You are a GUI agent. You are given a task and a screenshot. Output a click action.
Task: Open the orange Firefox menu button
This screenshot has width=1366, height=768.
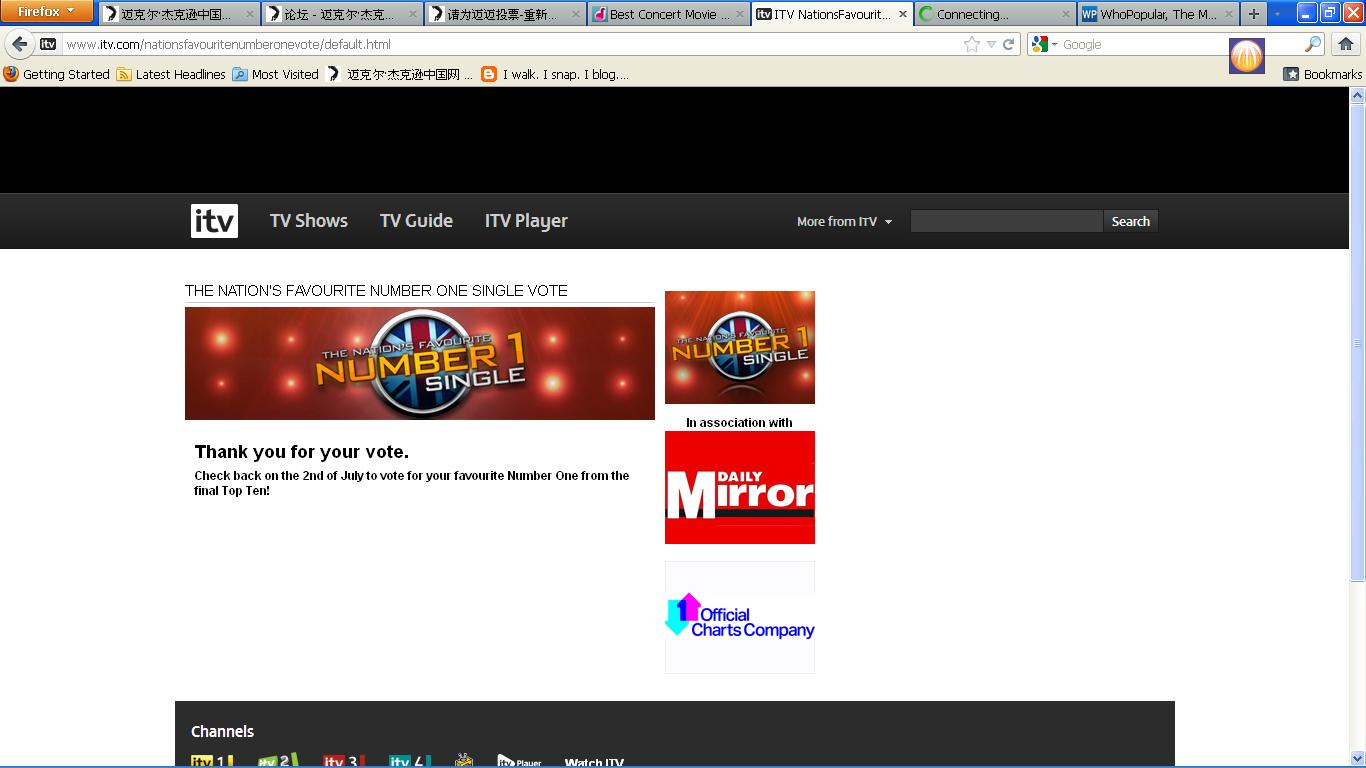[x=46, y=11]
